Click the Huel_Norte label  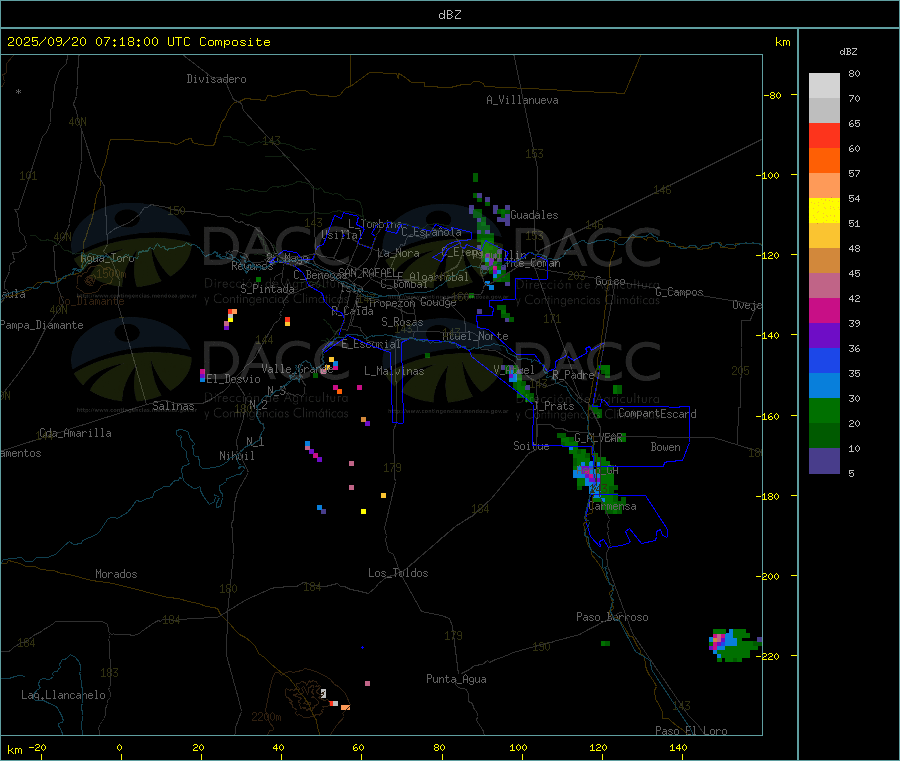point(475,336)
